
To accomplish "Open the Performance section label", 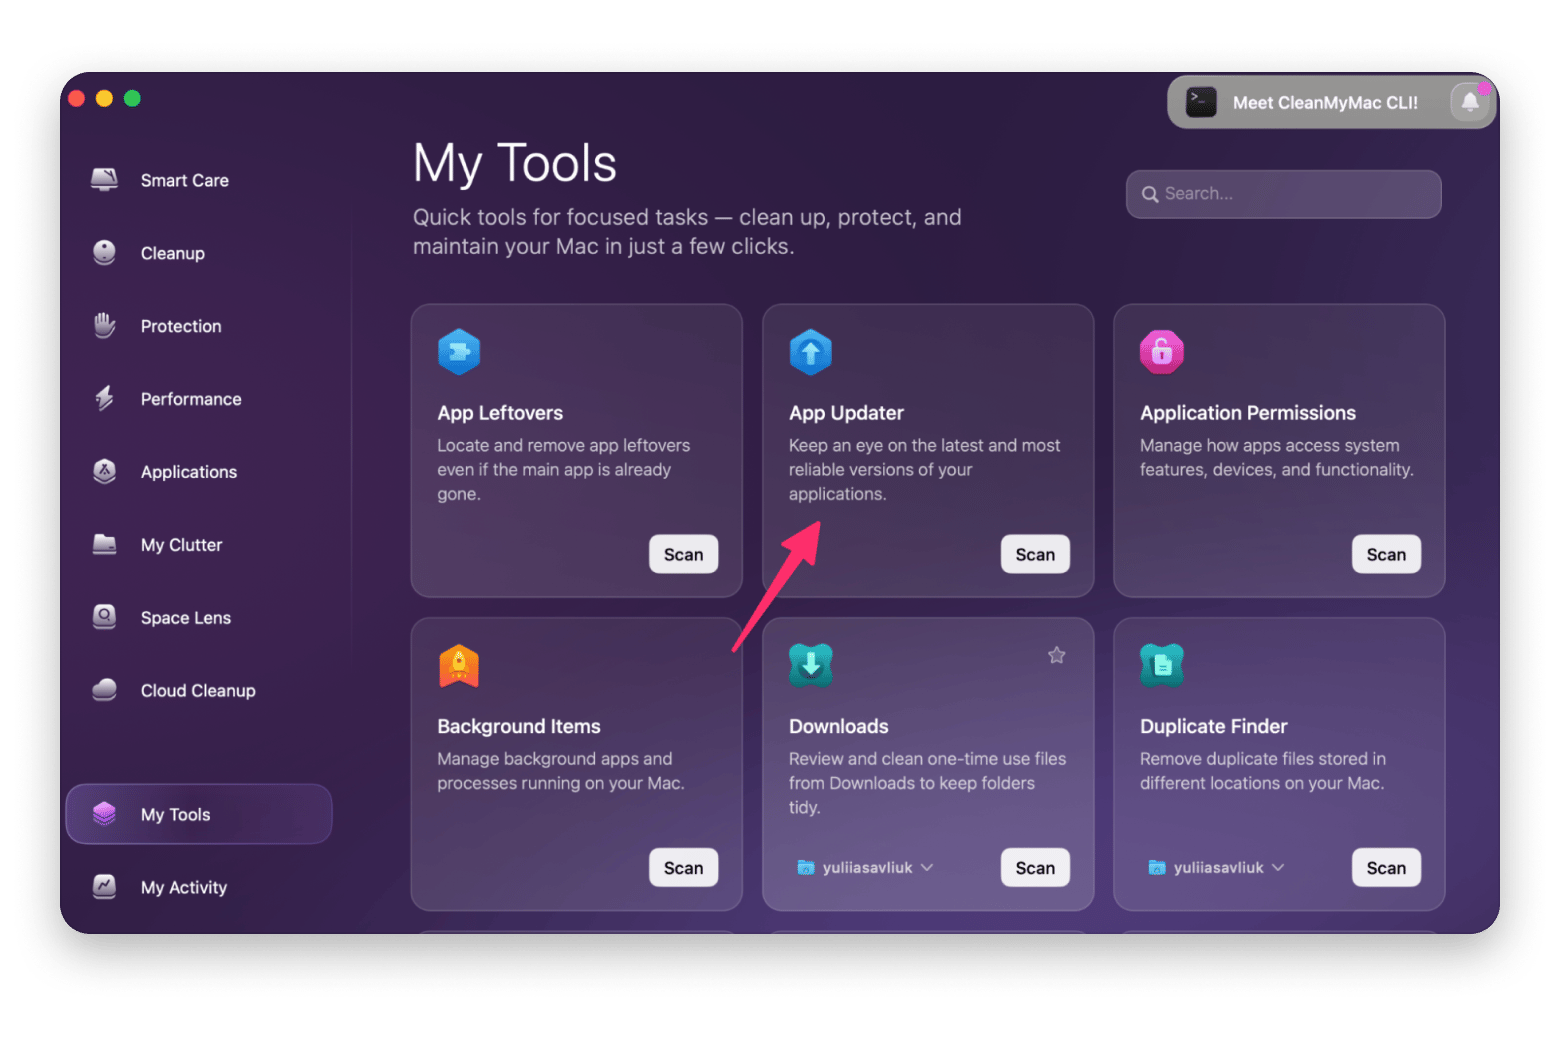I will 191,399.
